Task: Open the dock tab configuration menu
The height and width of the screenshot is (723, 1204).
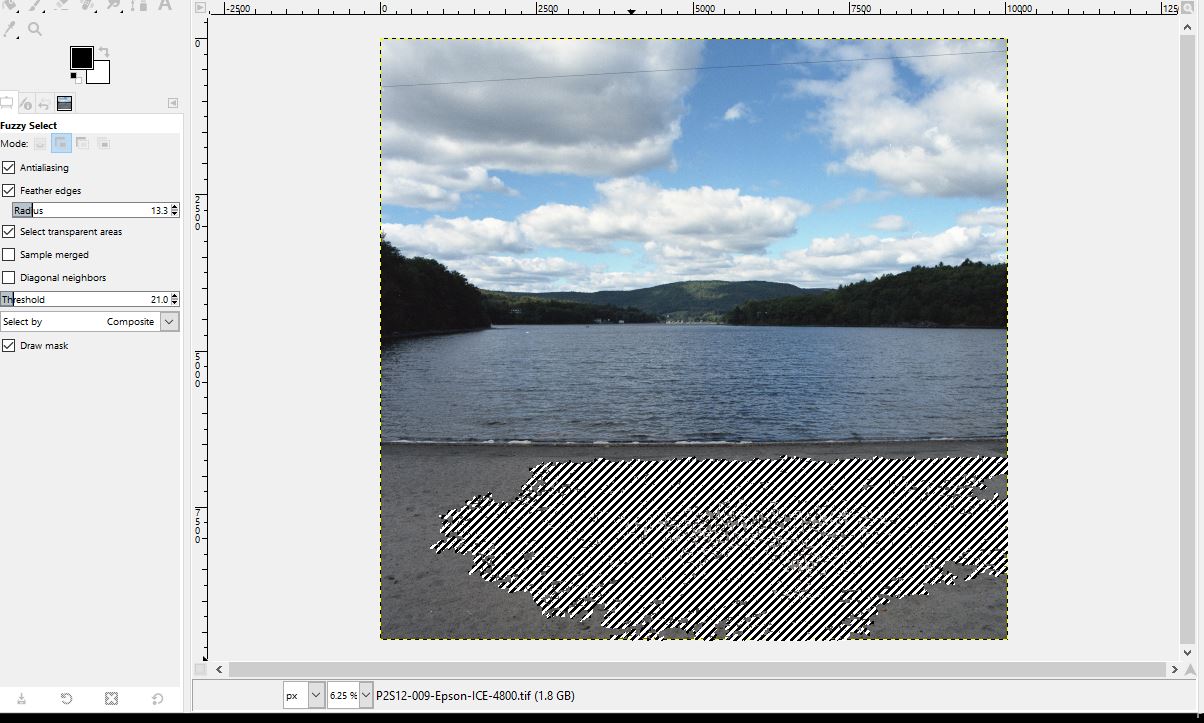Action: [x=173, y=103]
